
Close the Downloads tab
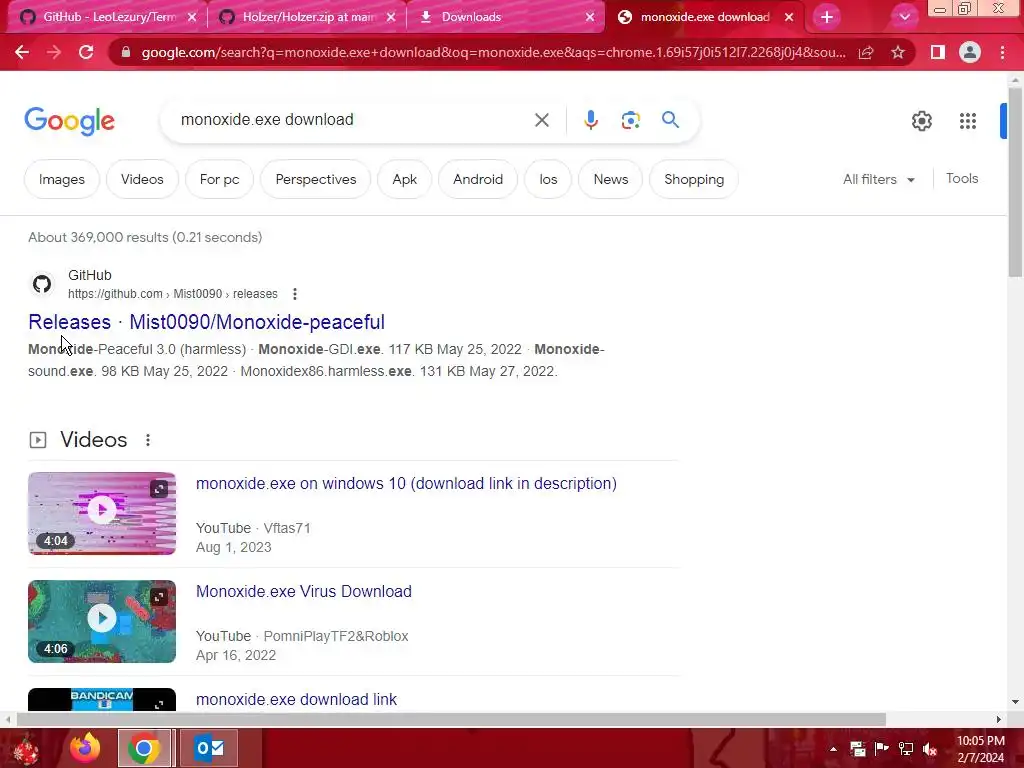click(x=590, y=17)
